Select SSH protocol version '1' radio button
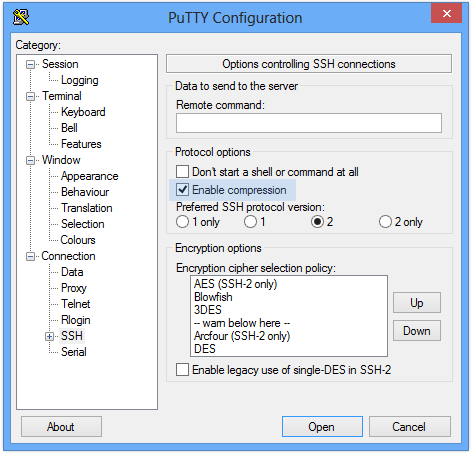This screenshot has height=454, width=473. click(250, 222)
